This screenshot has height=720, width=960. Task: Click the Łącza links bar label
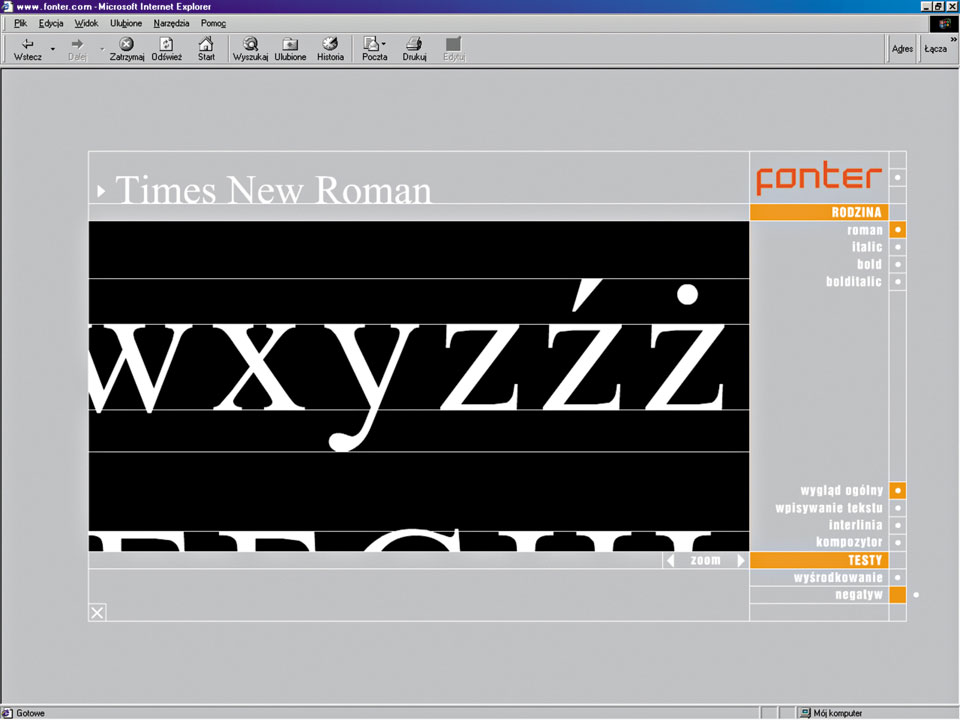936,49
